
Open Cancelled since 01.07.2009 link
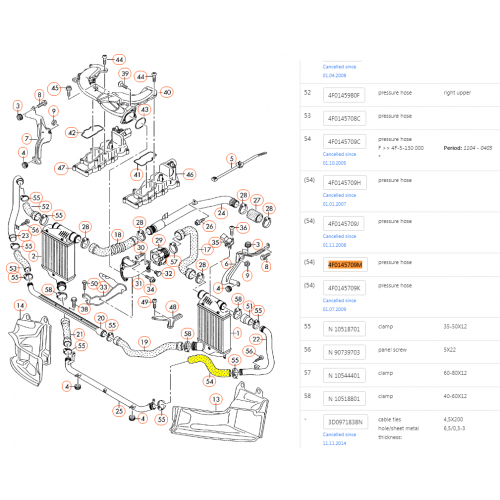[339, 305]
